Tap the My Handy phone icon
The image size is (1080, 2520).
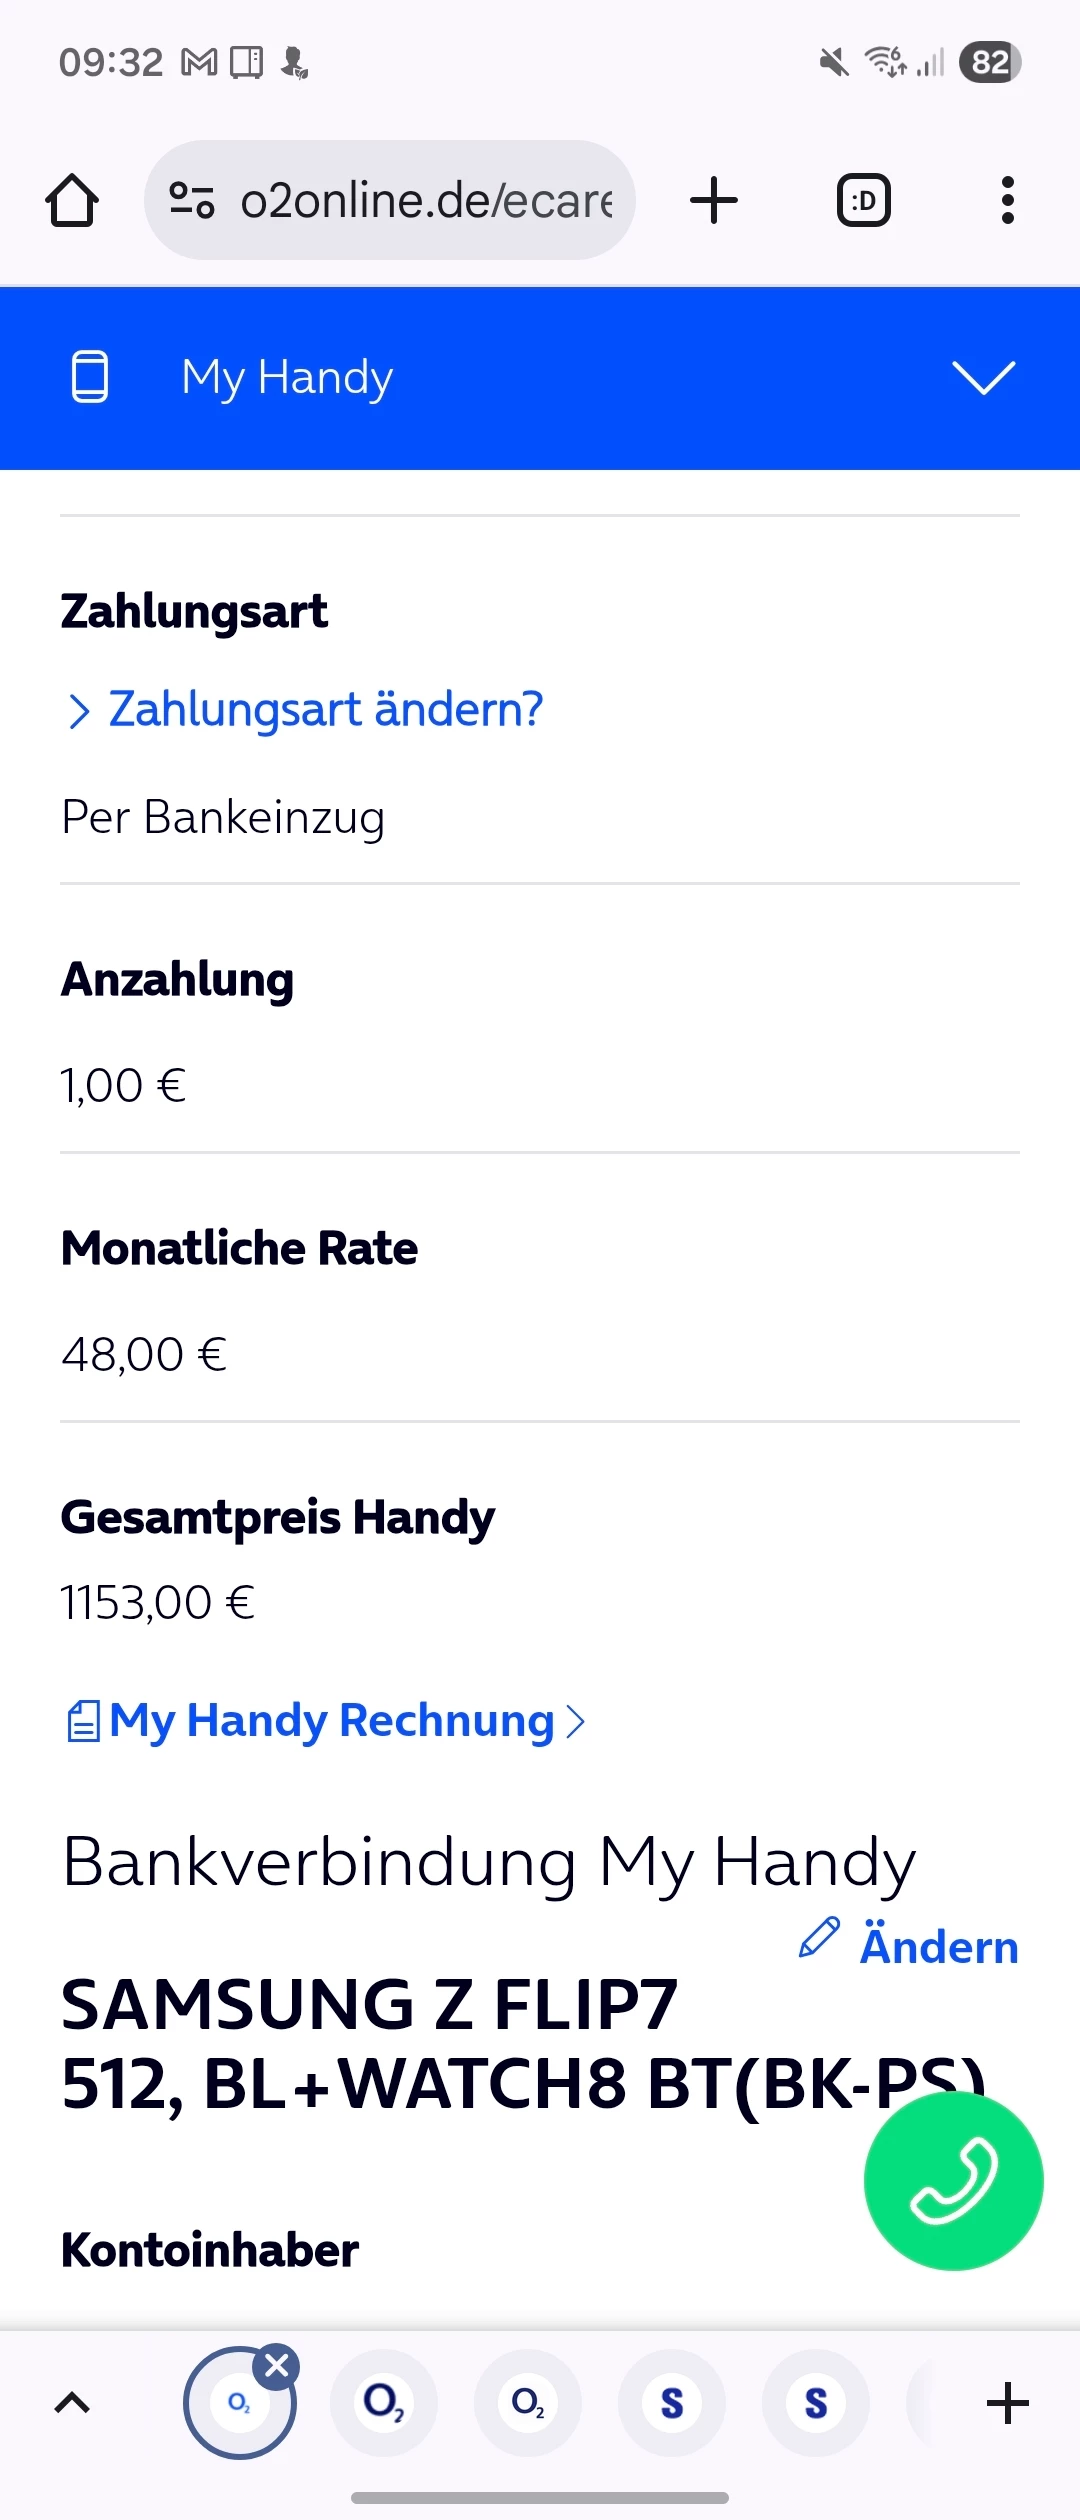90,377
